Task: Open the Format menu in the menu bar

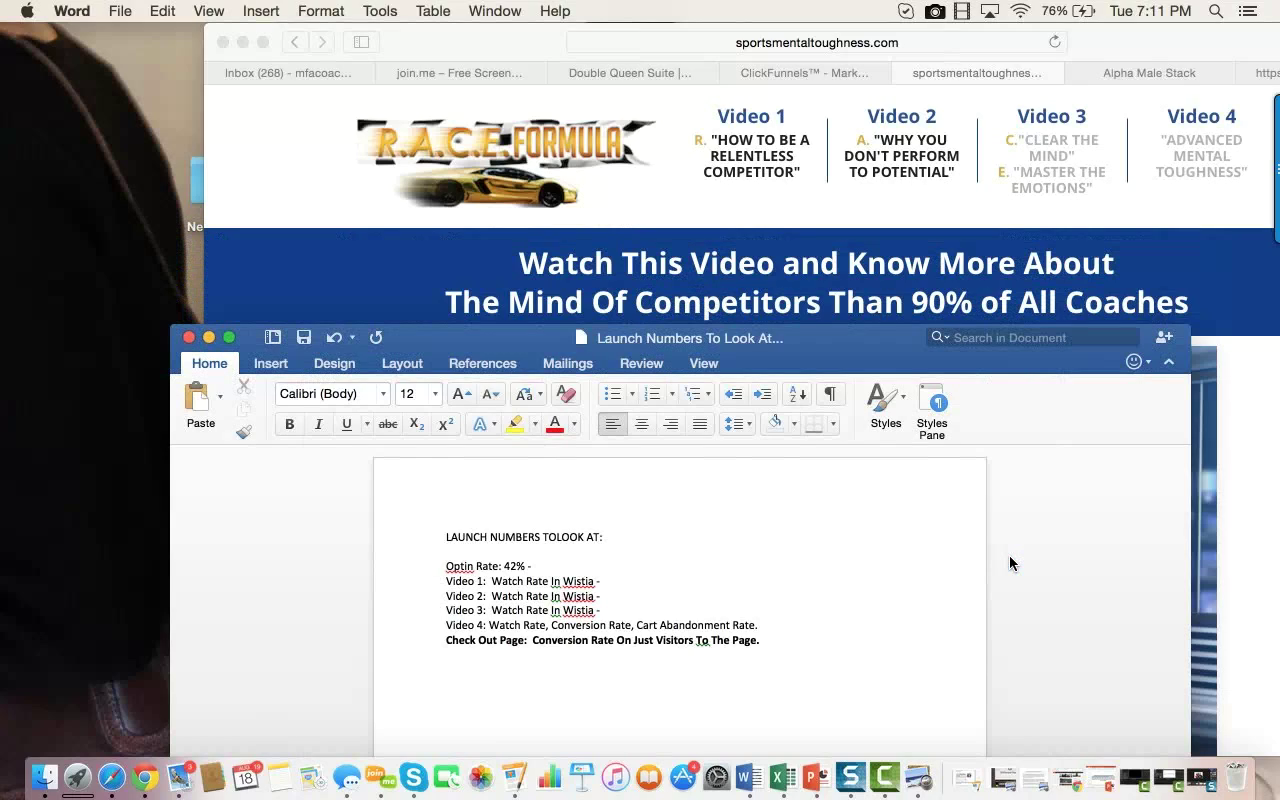Action: (x=321, y=11)
